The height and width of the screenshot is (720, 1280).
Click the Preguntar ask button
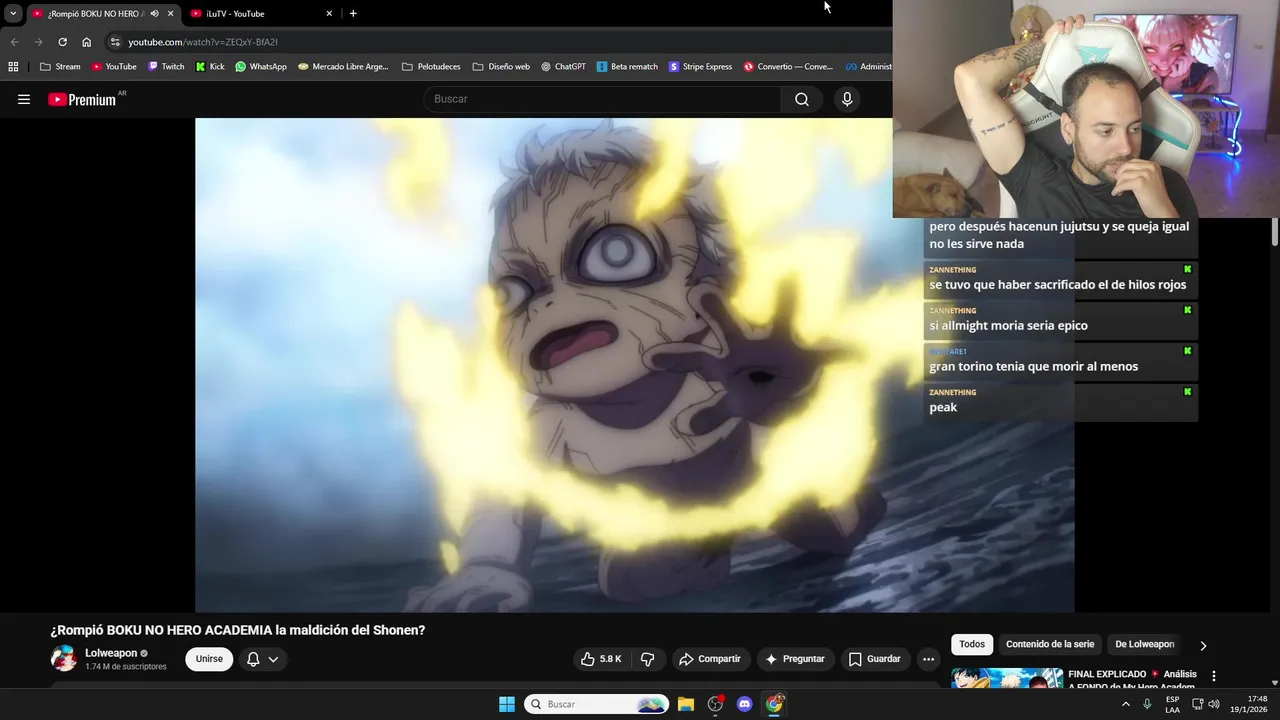click(795, 659)
